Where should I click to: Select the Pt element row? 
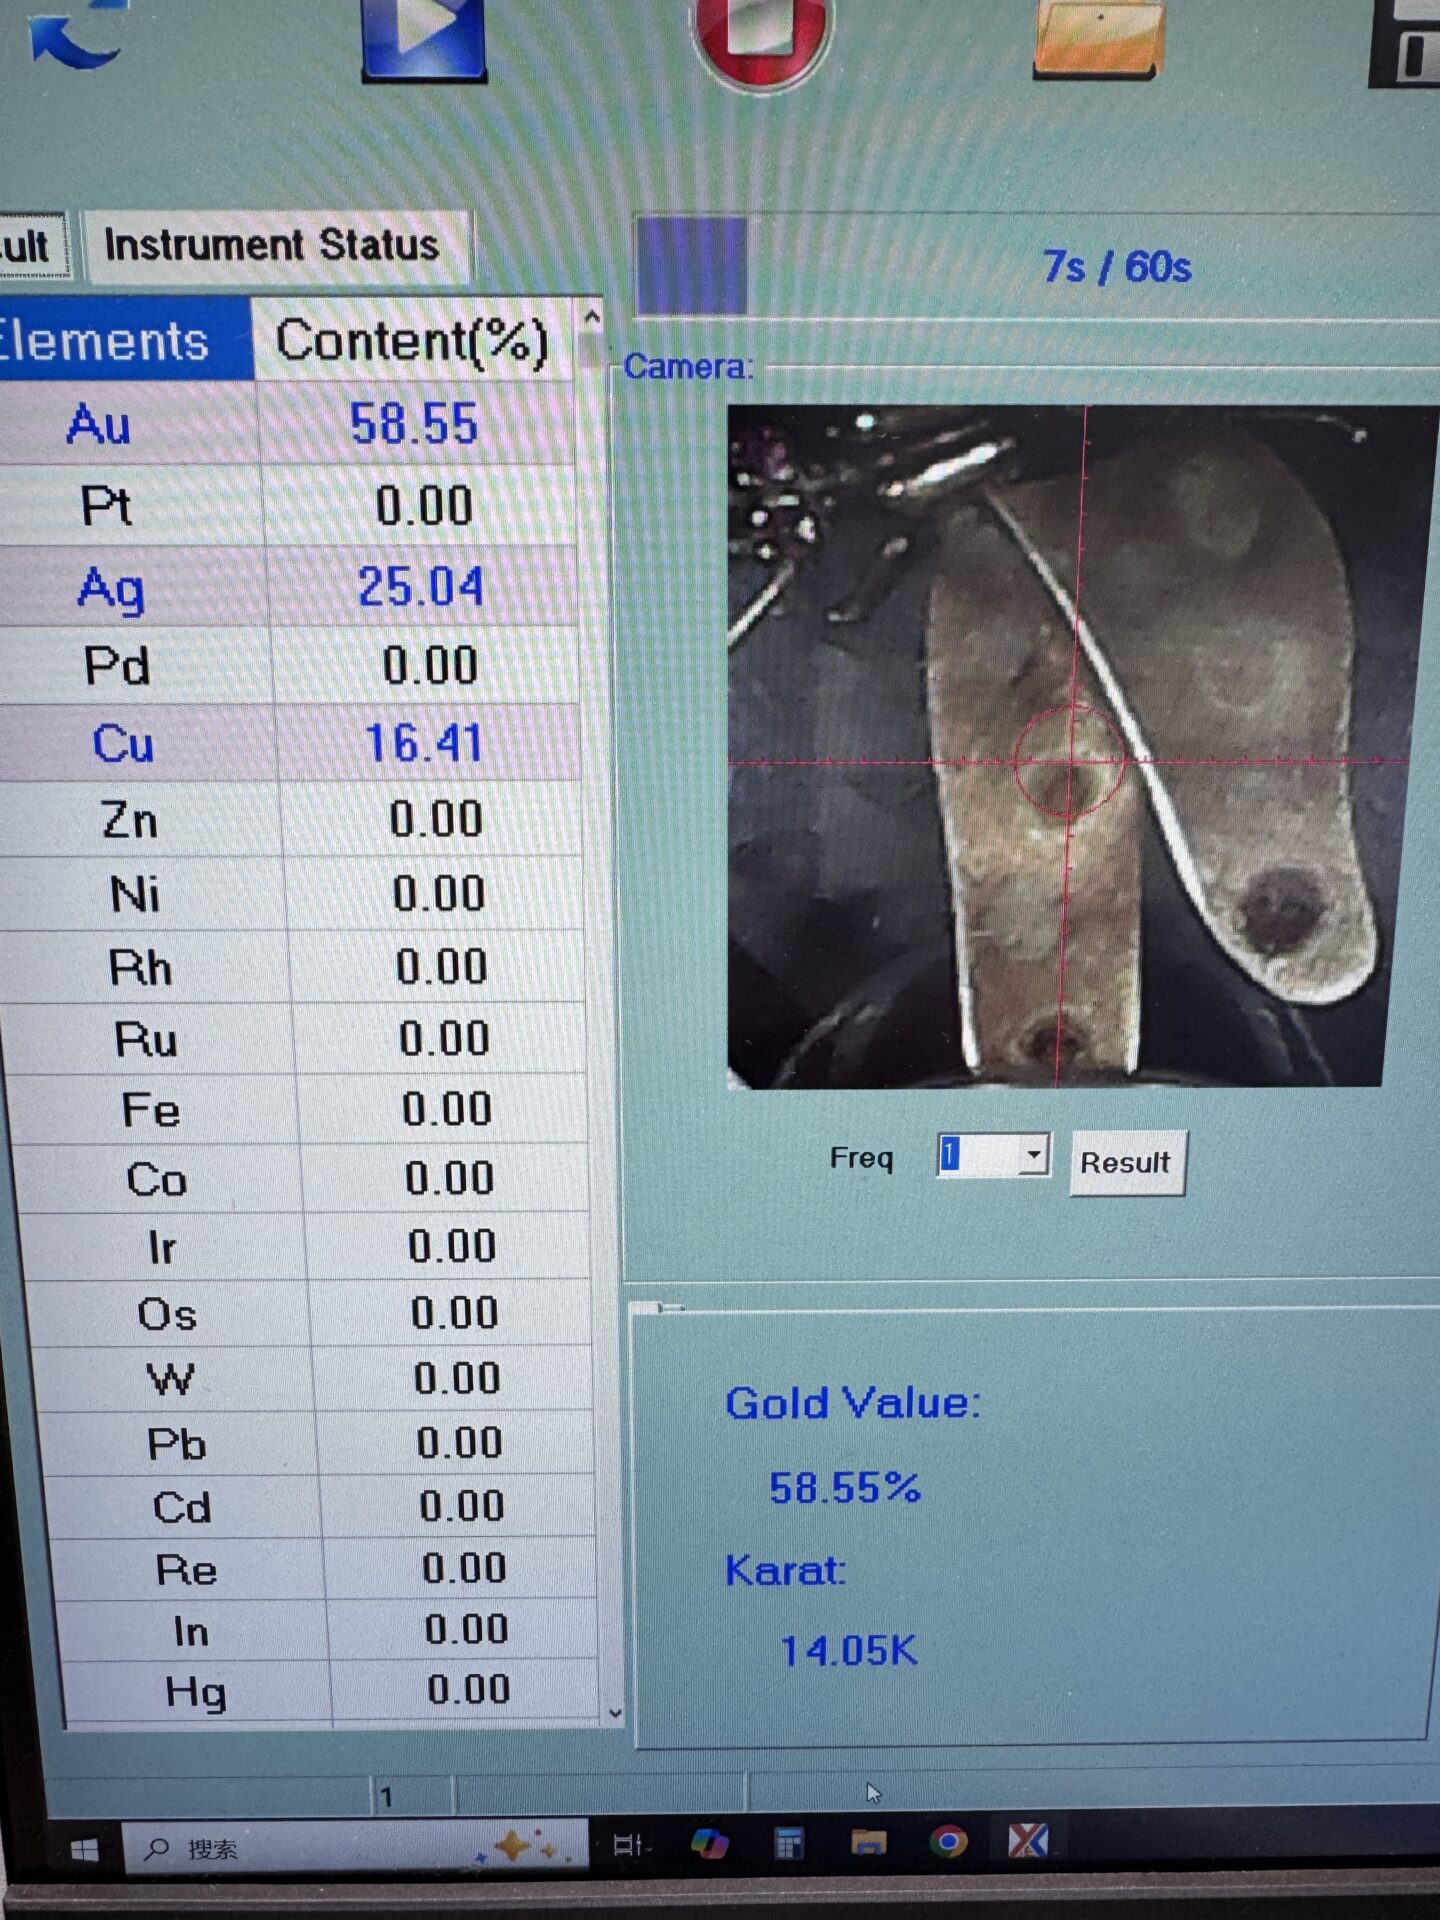pyautogui.click(x=289, y=506)
